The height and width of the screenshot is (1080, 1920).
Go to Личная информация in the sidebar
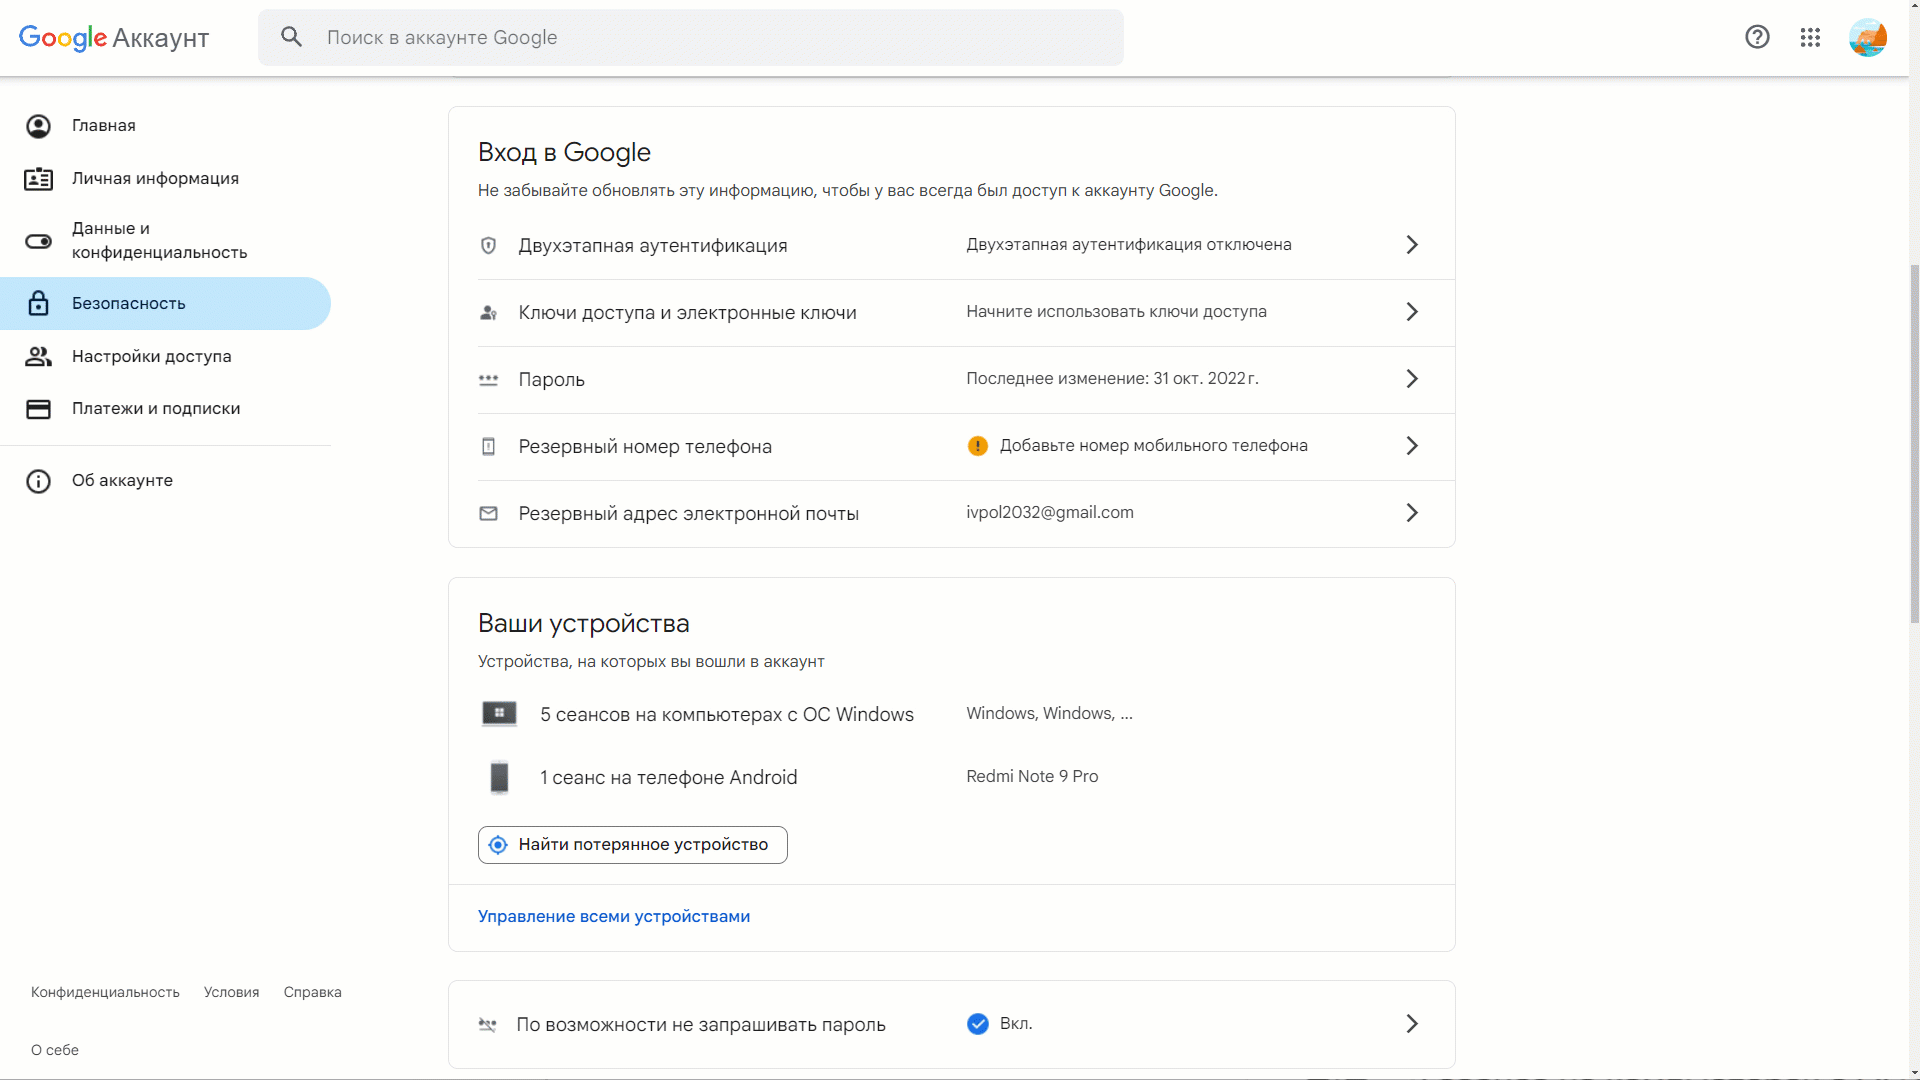tap(155, 179)
